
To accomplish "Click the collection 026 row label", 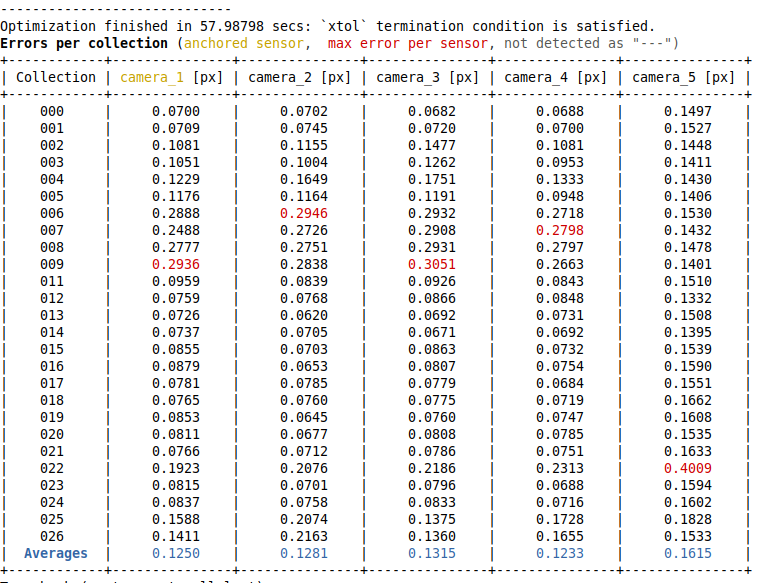I will 52,536.
